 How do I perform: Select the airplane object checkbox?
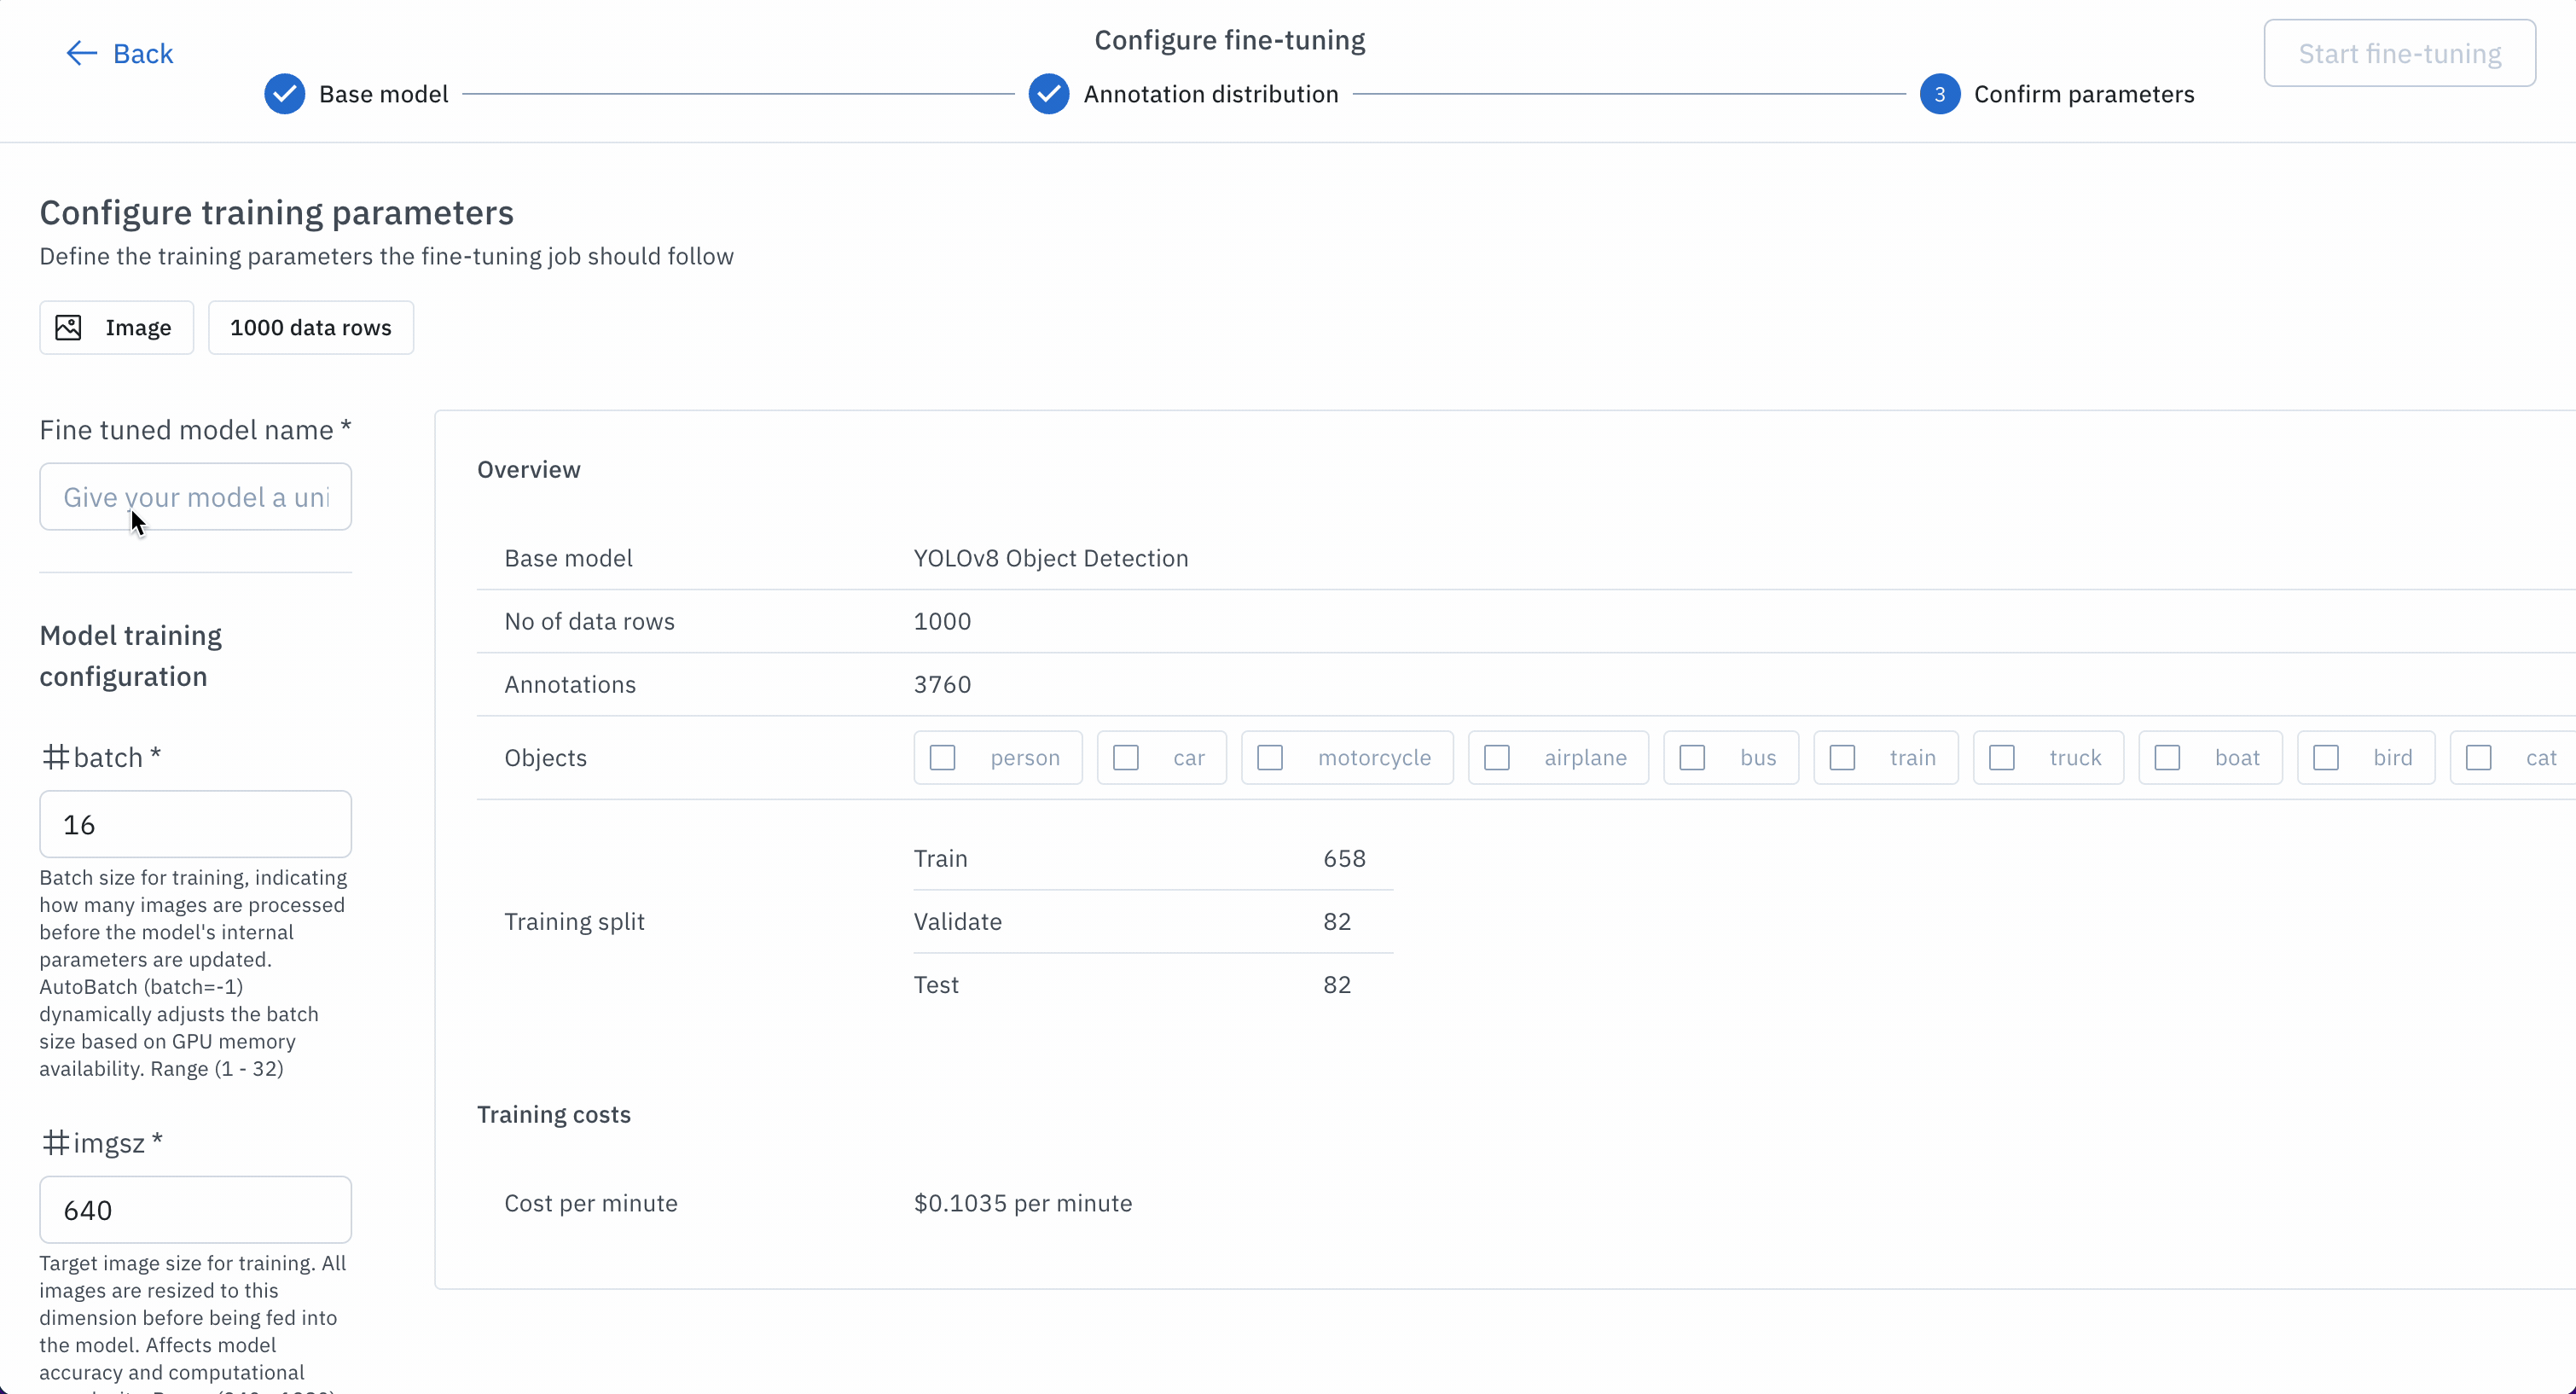pos(1497,758)
